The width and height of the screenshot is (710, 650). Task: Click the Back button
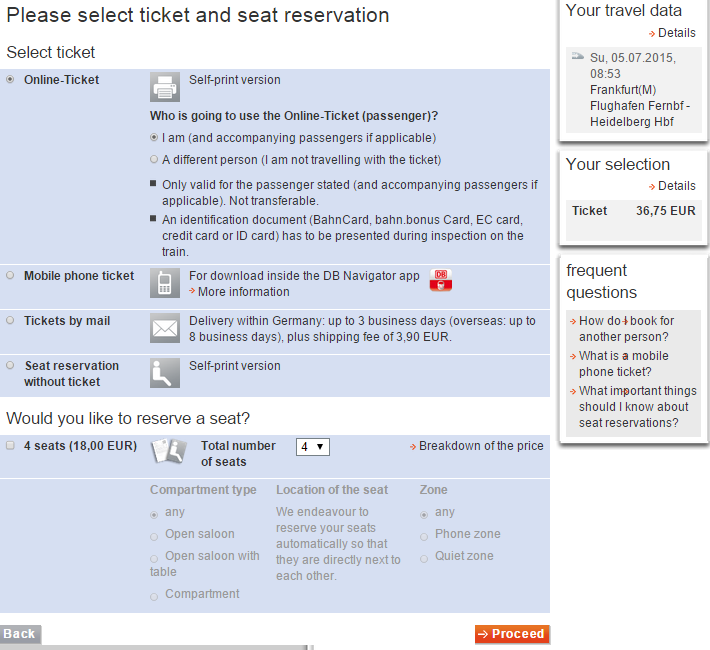pos(19,634)
